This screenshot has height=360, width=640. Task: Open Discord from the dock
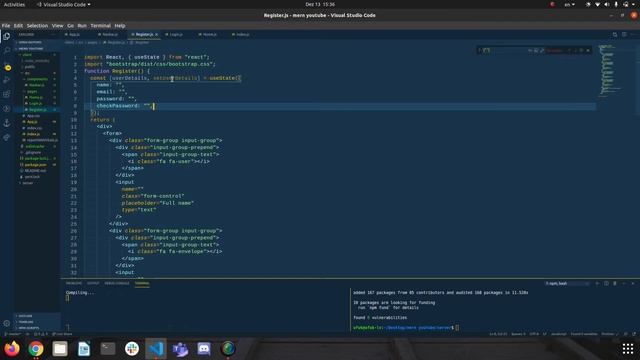pos(204,349)
